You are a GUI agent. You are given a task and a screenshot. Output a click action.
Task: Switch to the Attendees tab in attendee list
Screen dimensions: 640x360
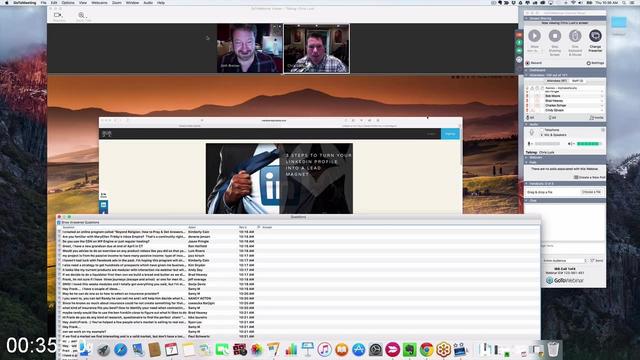(x=557, y=81)
